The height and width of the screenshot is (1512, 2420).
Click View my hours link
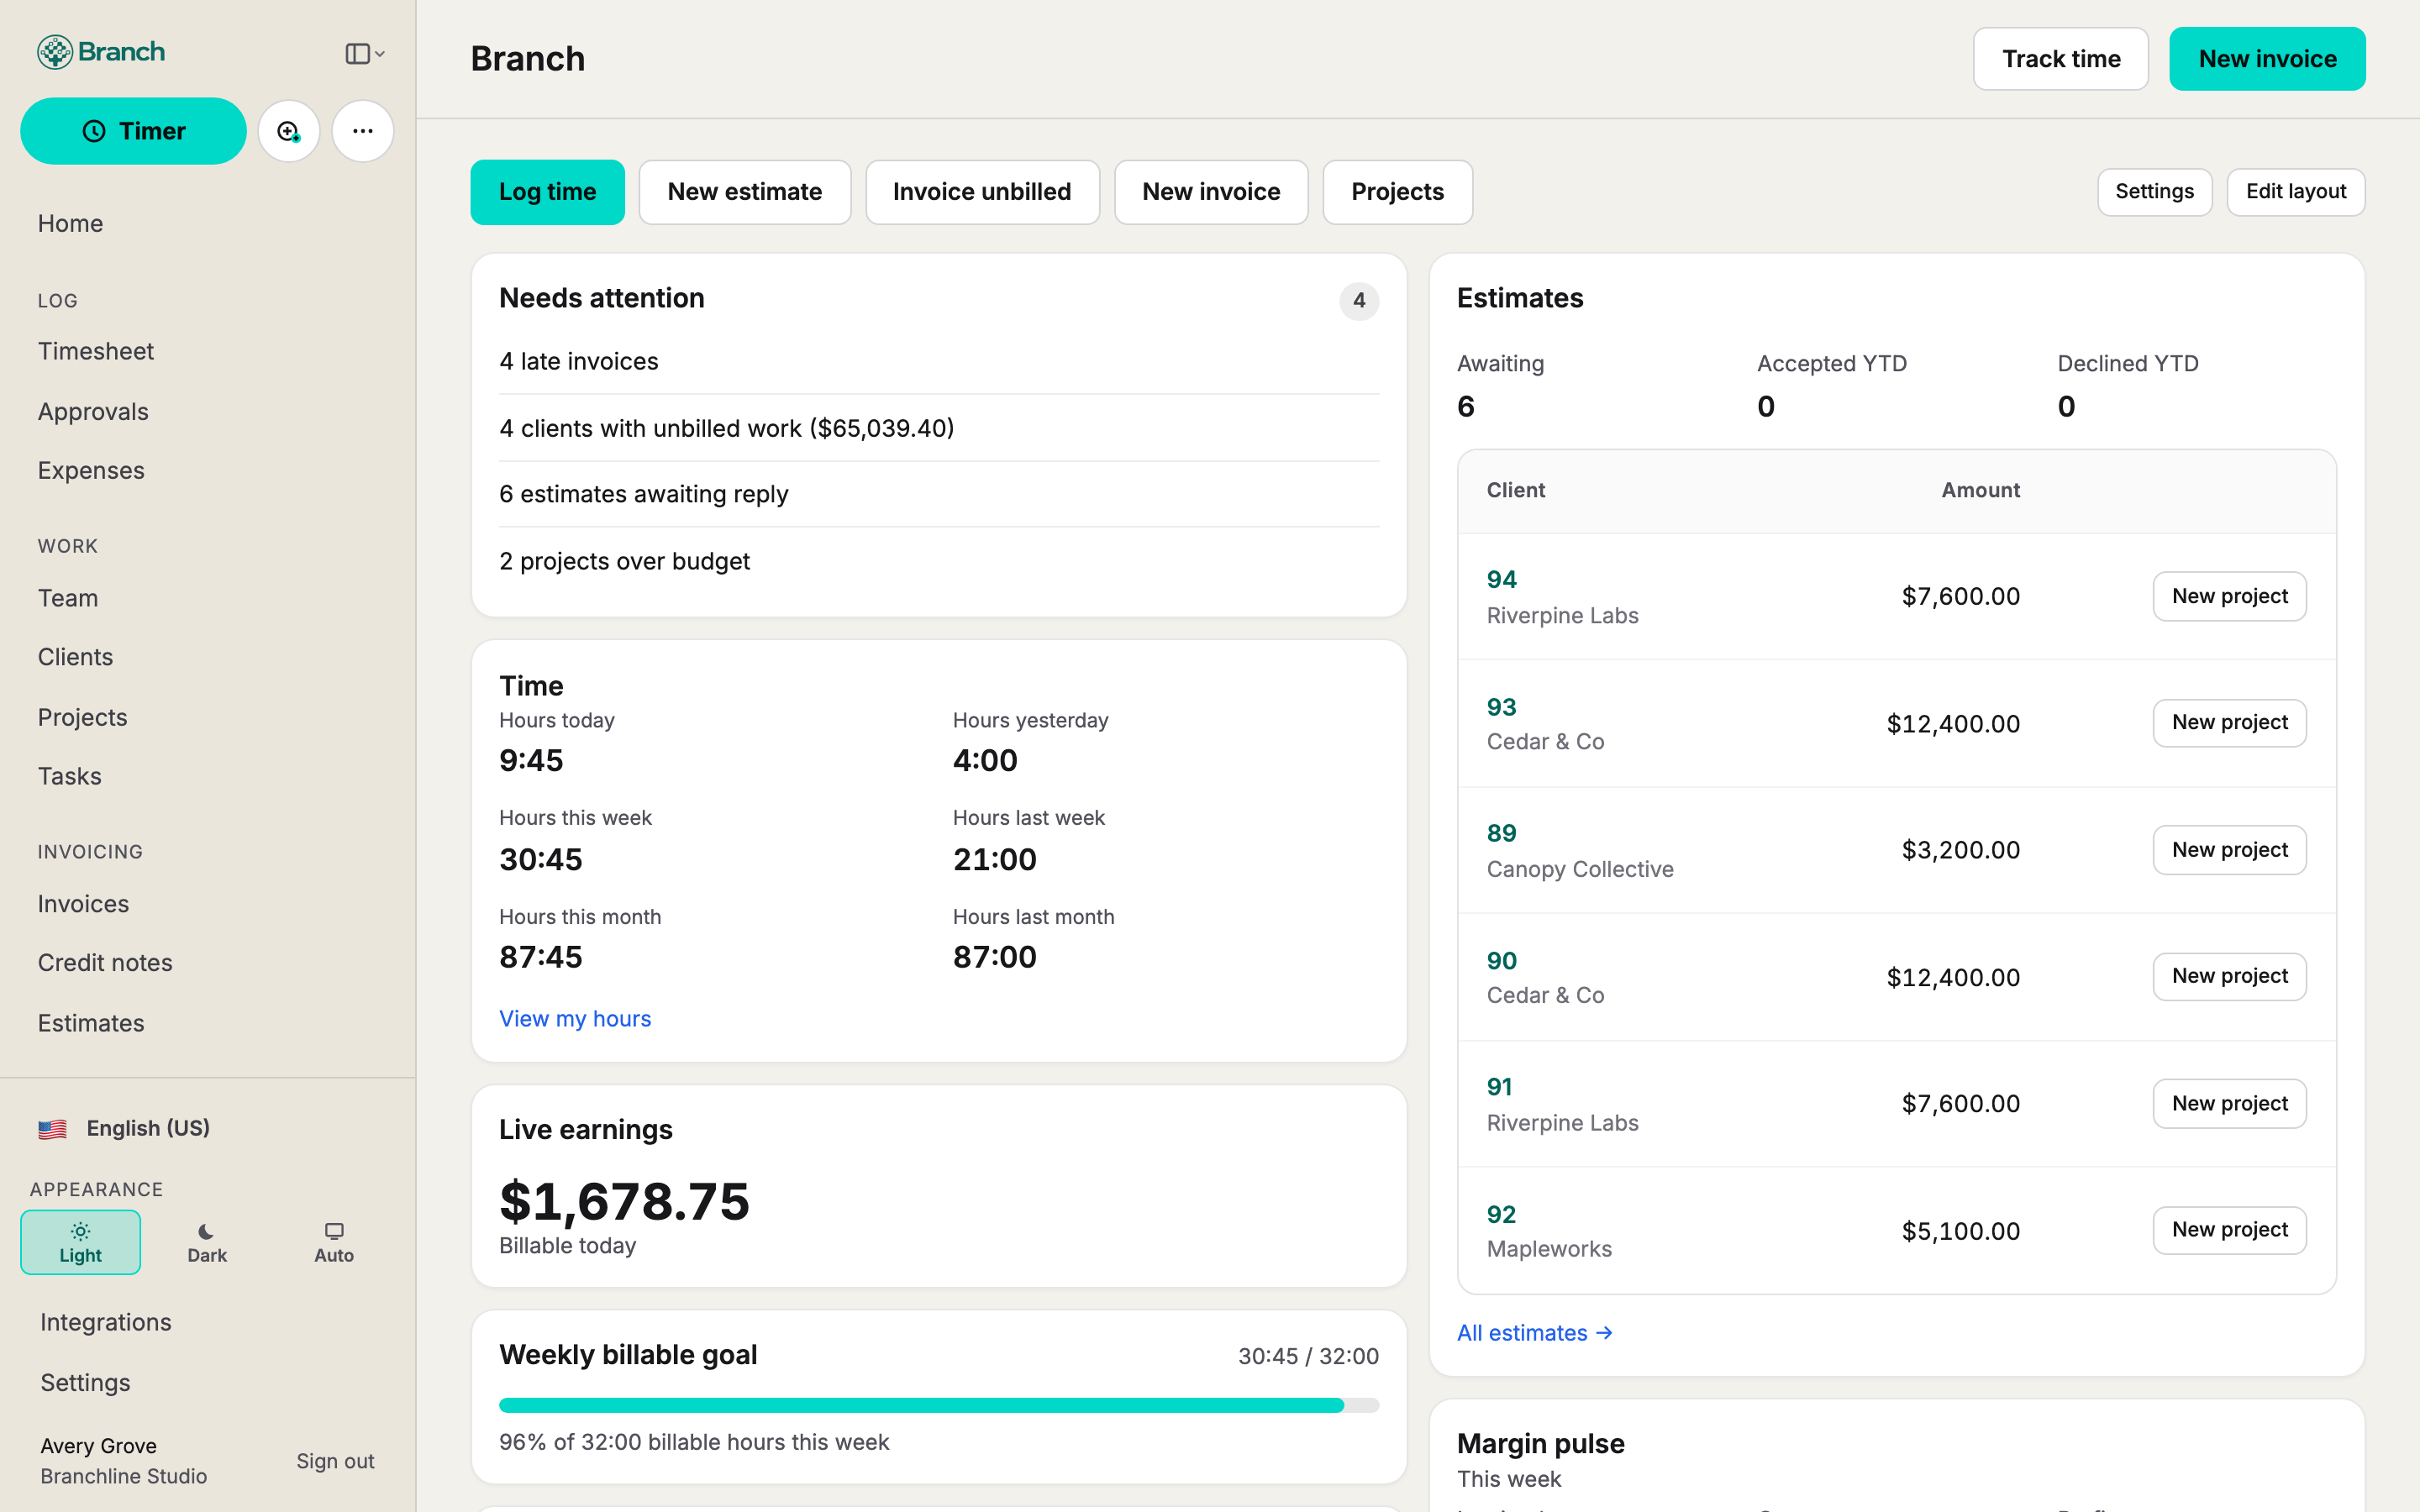coord(575,1018)
